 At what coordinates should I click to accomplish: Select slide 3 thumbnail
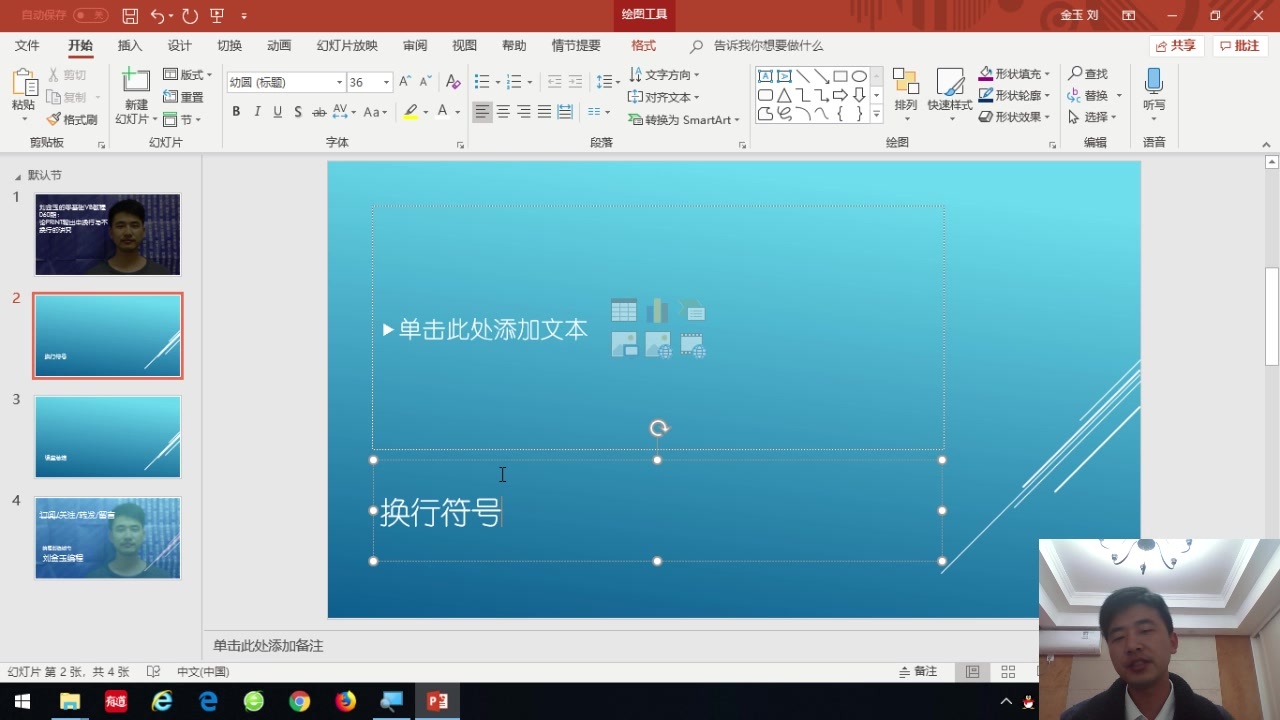click(x=108, y=437)
